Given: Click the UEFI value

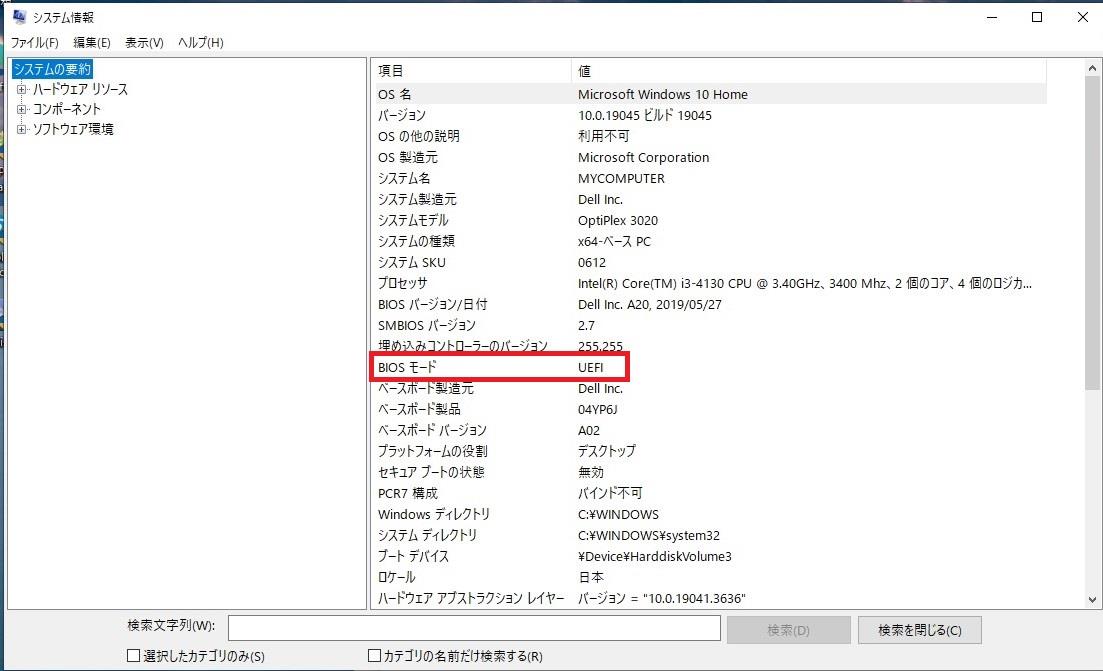Looking at the screenshot, I should click(591, 367).
